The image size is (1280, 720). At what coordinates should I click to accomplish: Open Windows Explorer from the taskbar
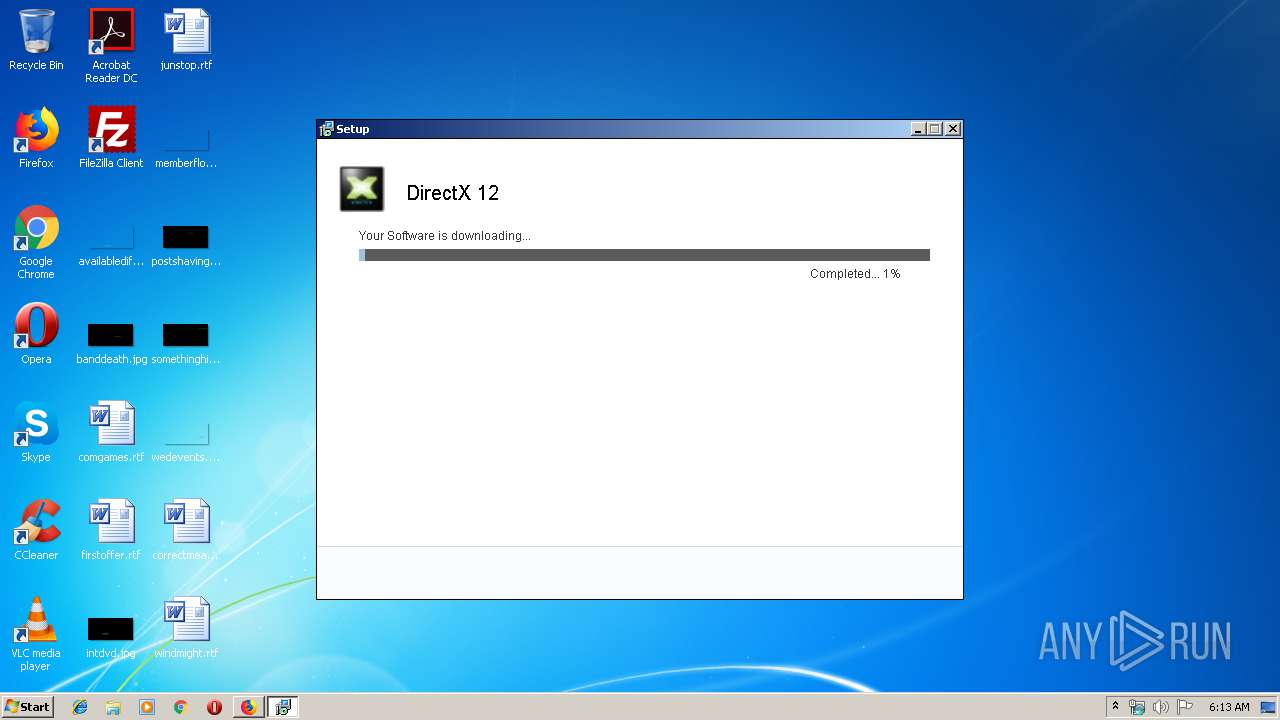[113, 707]
